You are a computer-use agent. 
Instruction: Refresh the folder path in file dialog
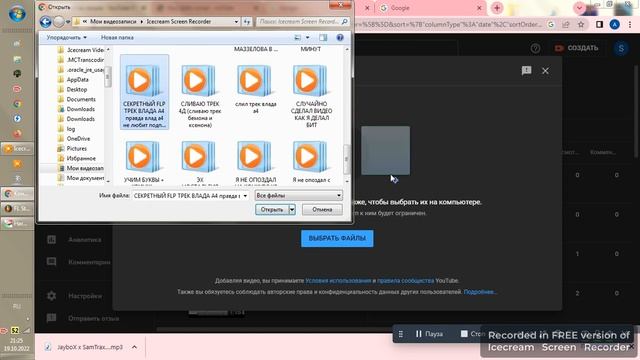tap(247, 22)
